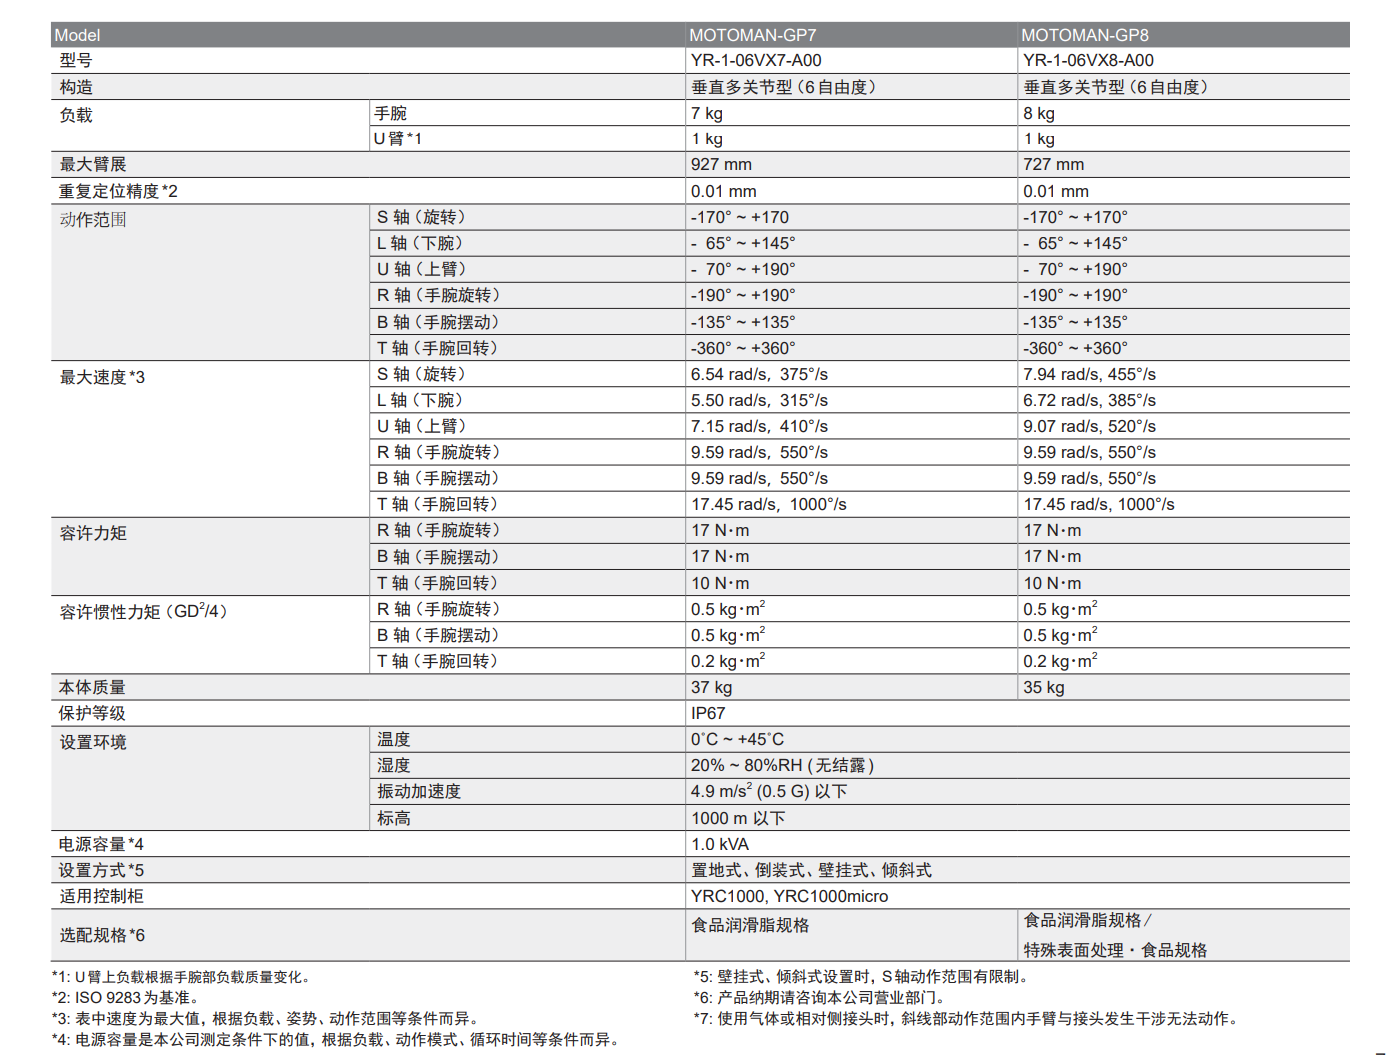Image resolution: width=1390 pixels, height=1055 pixels.
Task: Click 特殊表面处理・食品规格 in GP8 column
Action: [x=1115, y=950]
